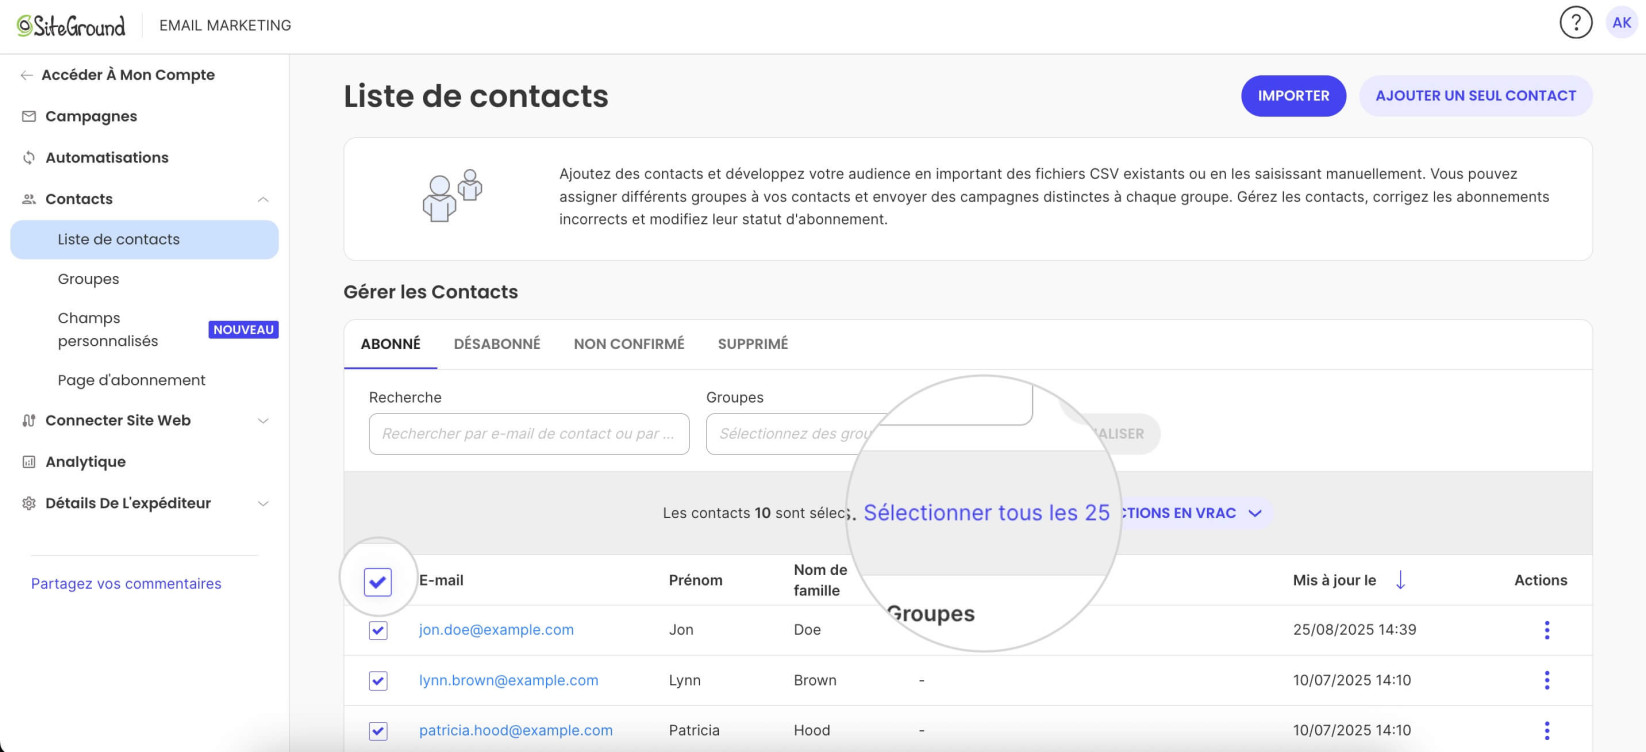Open Champs personnalisés in sidebar
1646x752 pixels.
pos(108,330)
